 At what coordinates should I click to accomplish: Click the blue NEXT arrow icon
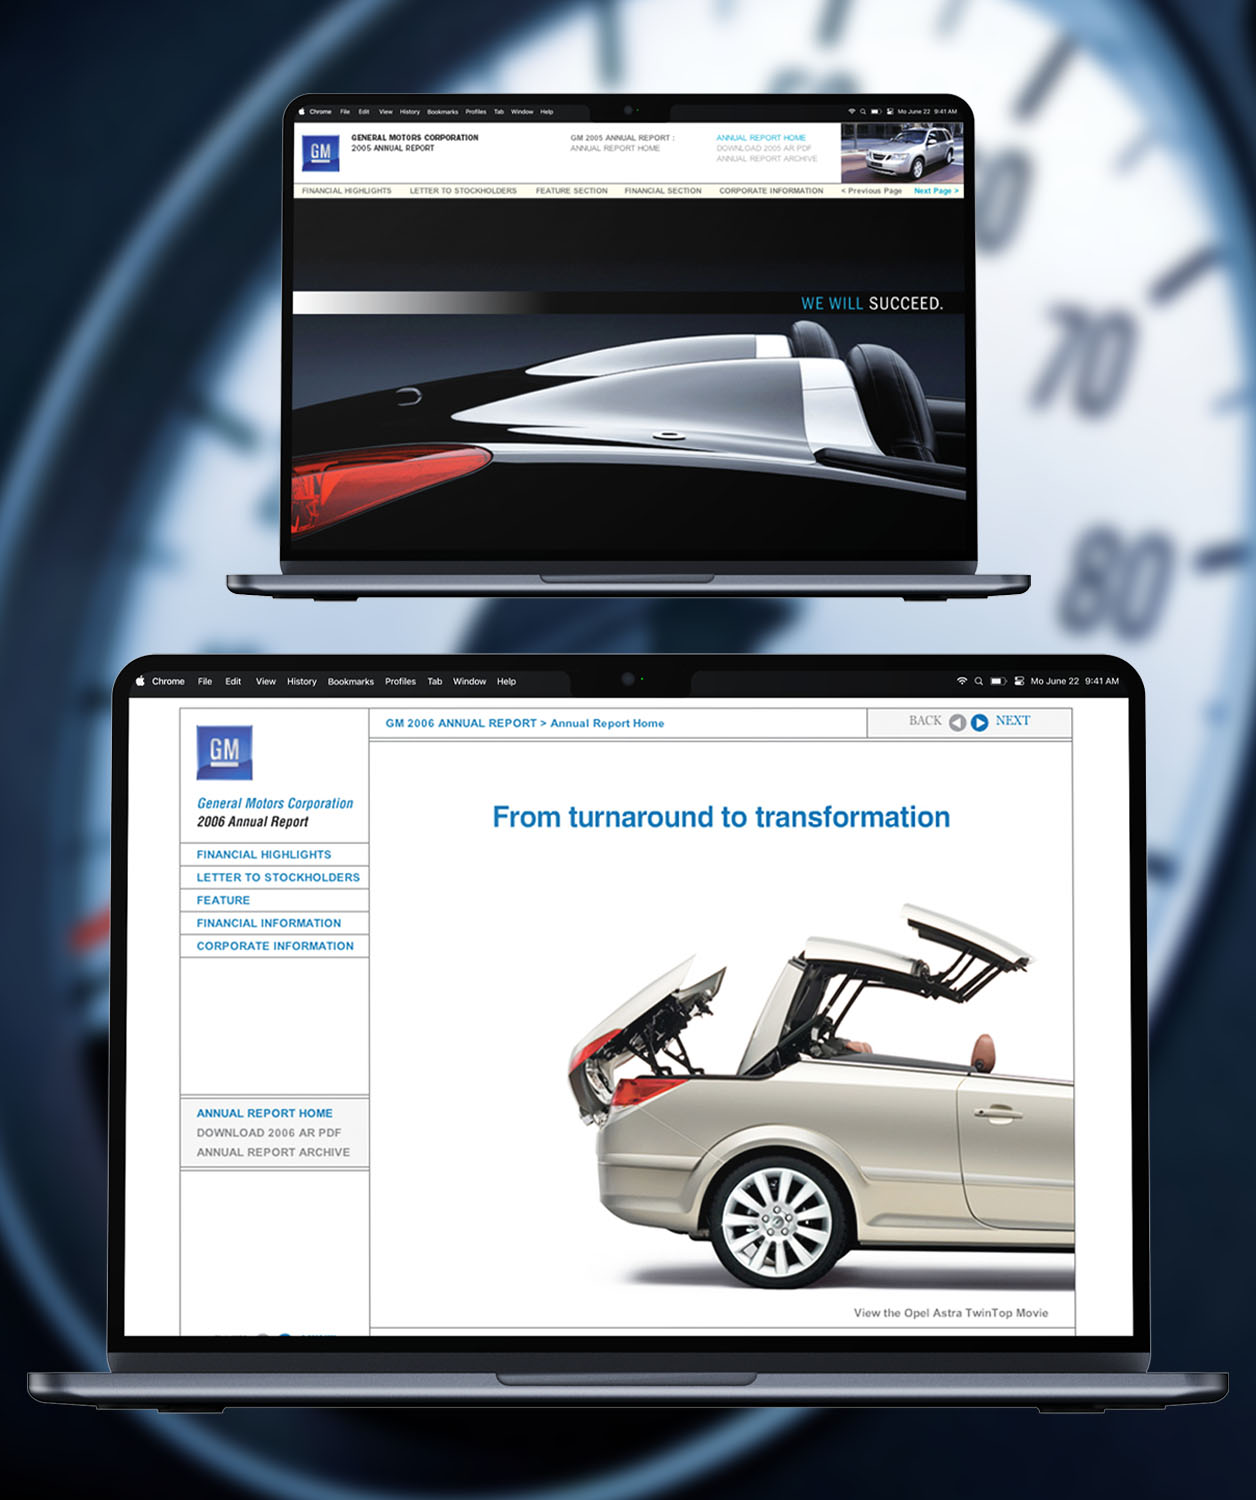(980, 722)
